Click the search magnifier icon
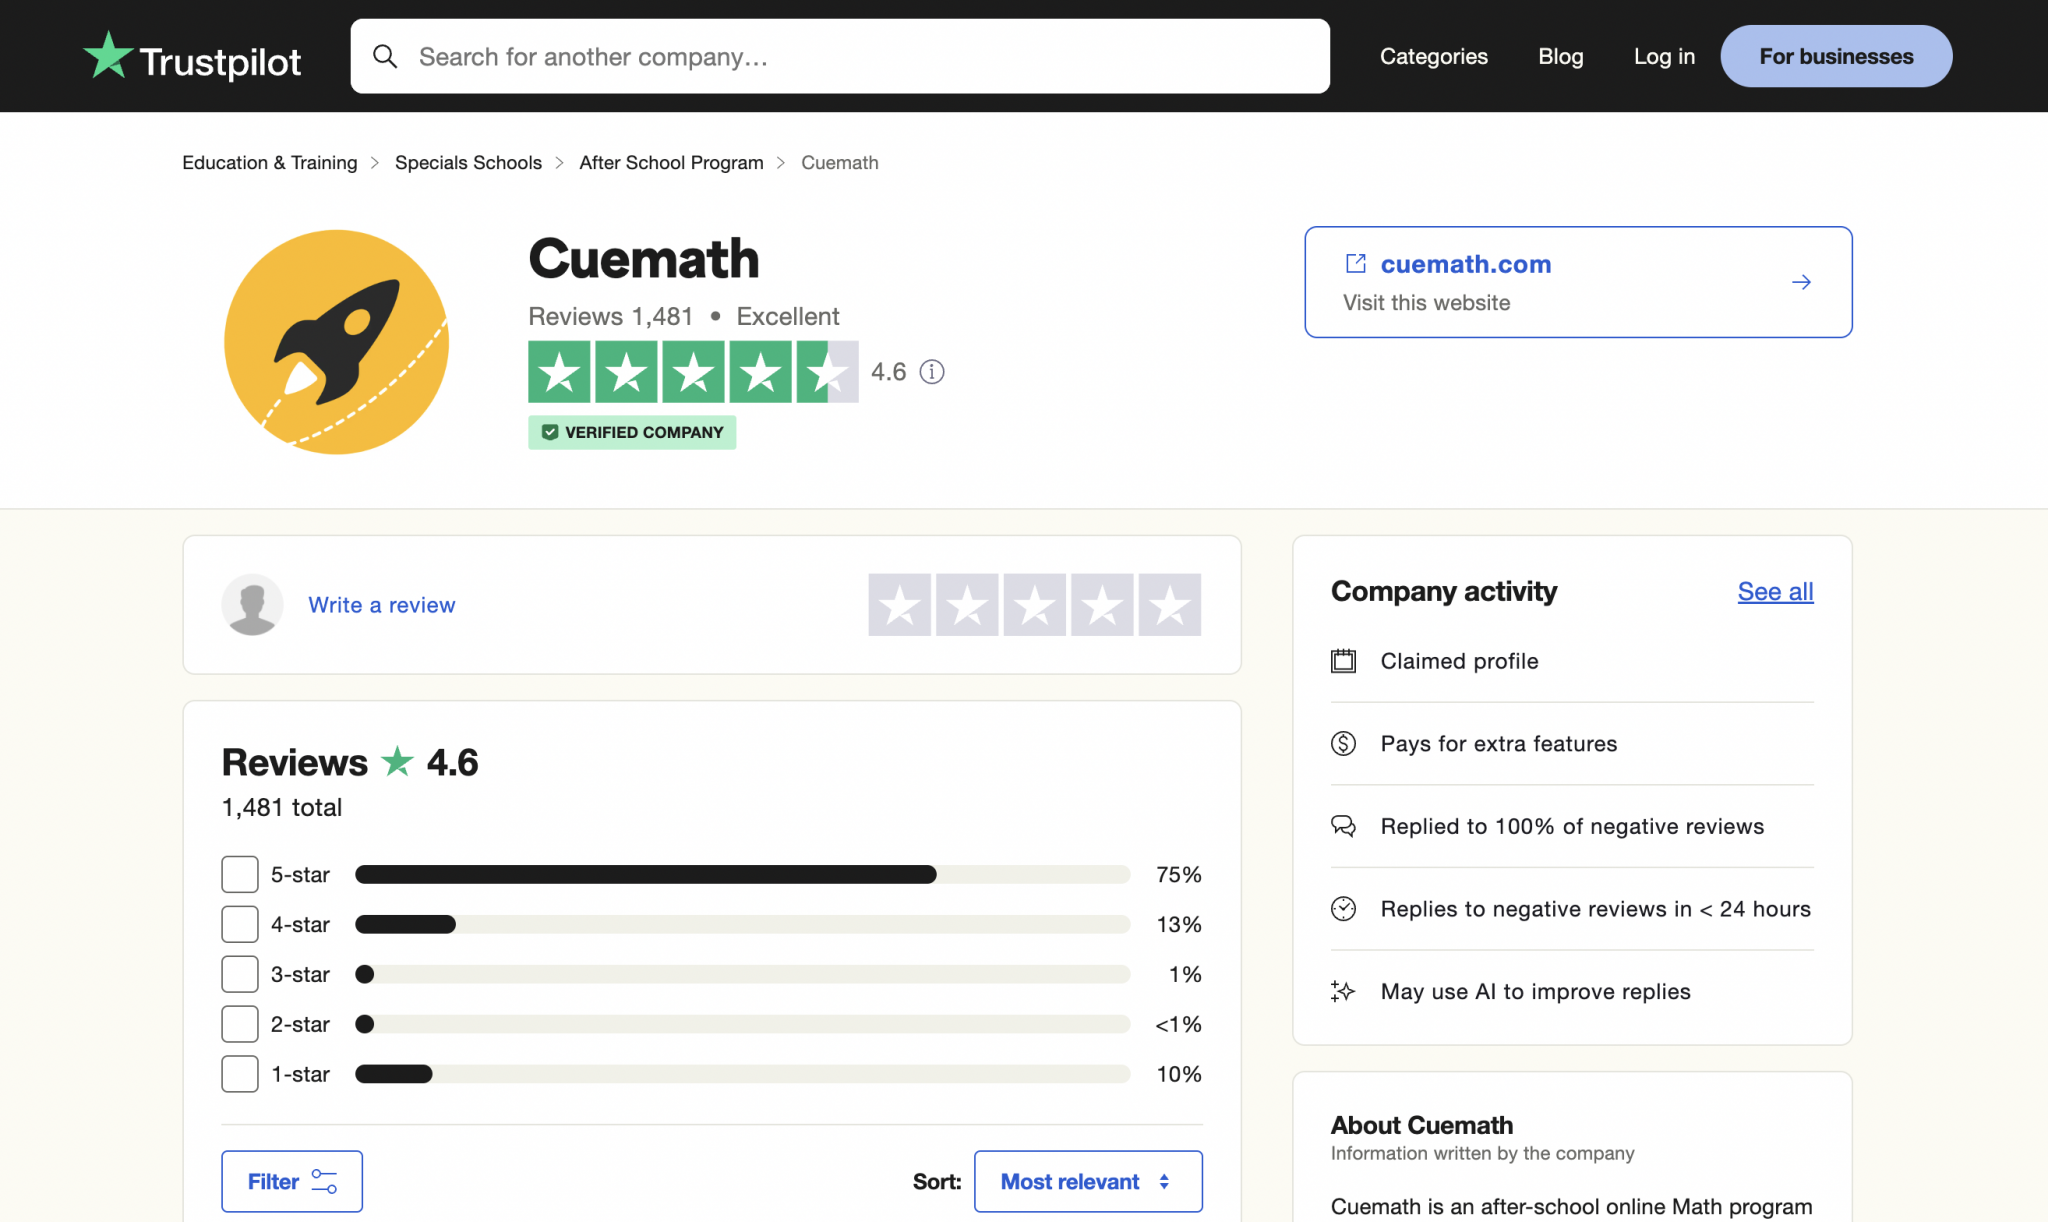This screenshot has height=1222, width=2048. pos(386,56)
